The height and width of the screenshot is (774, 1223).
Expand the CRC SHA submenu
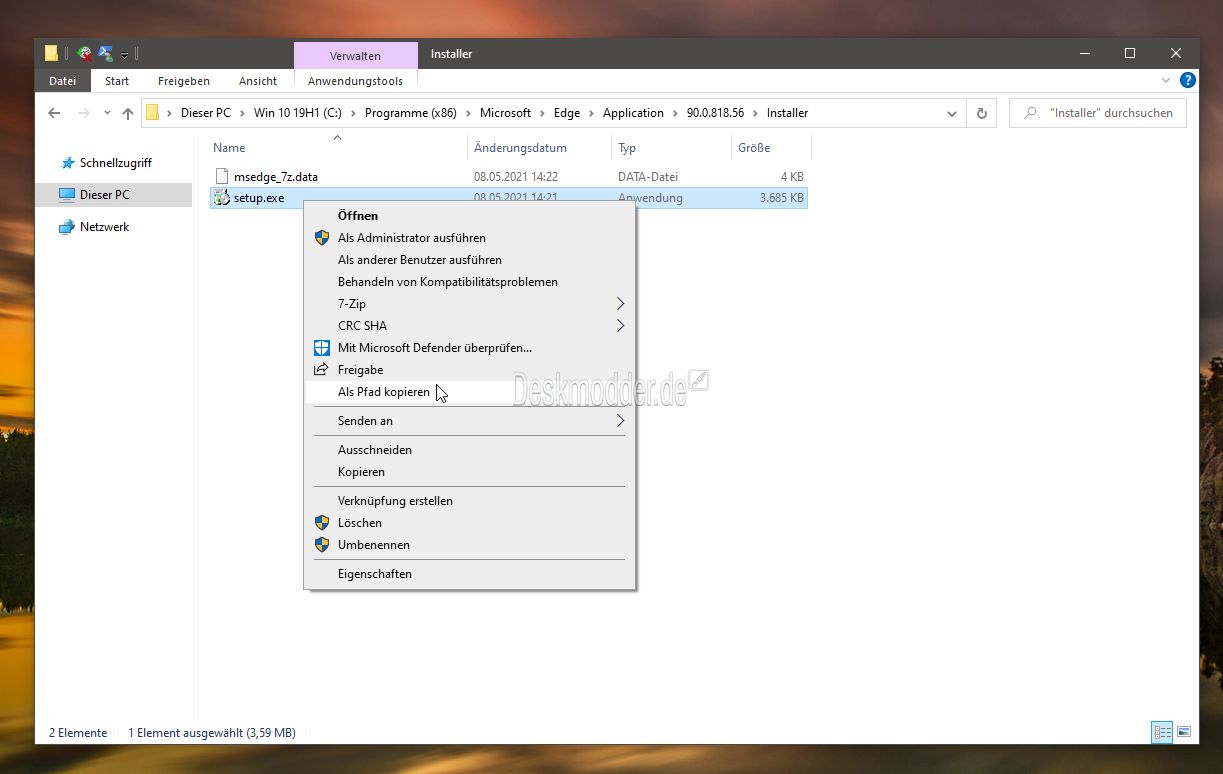point(469,326)
